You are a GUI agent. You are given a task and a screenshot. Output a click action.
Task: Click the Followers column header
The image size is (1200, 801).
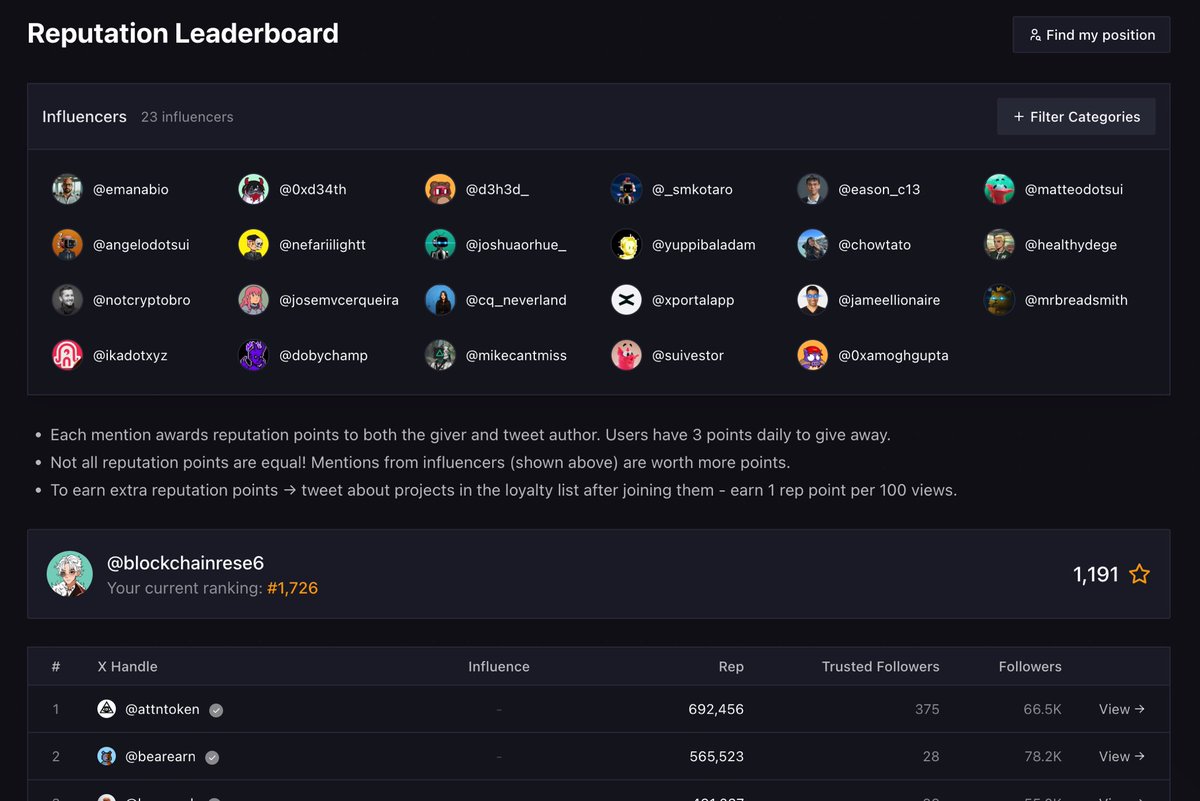[1030, 667]
